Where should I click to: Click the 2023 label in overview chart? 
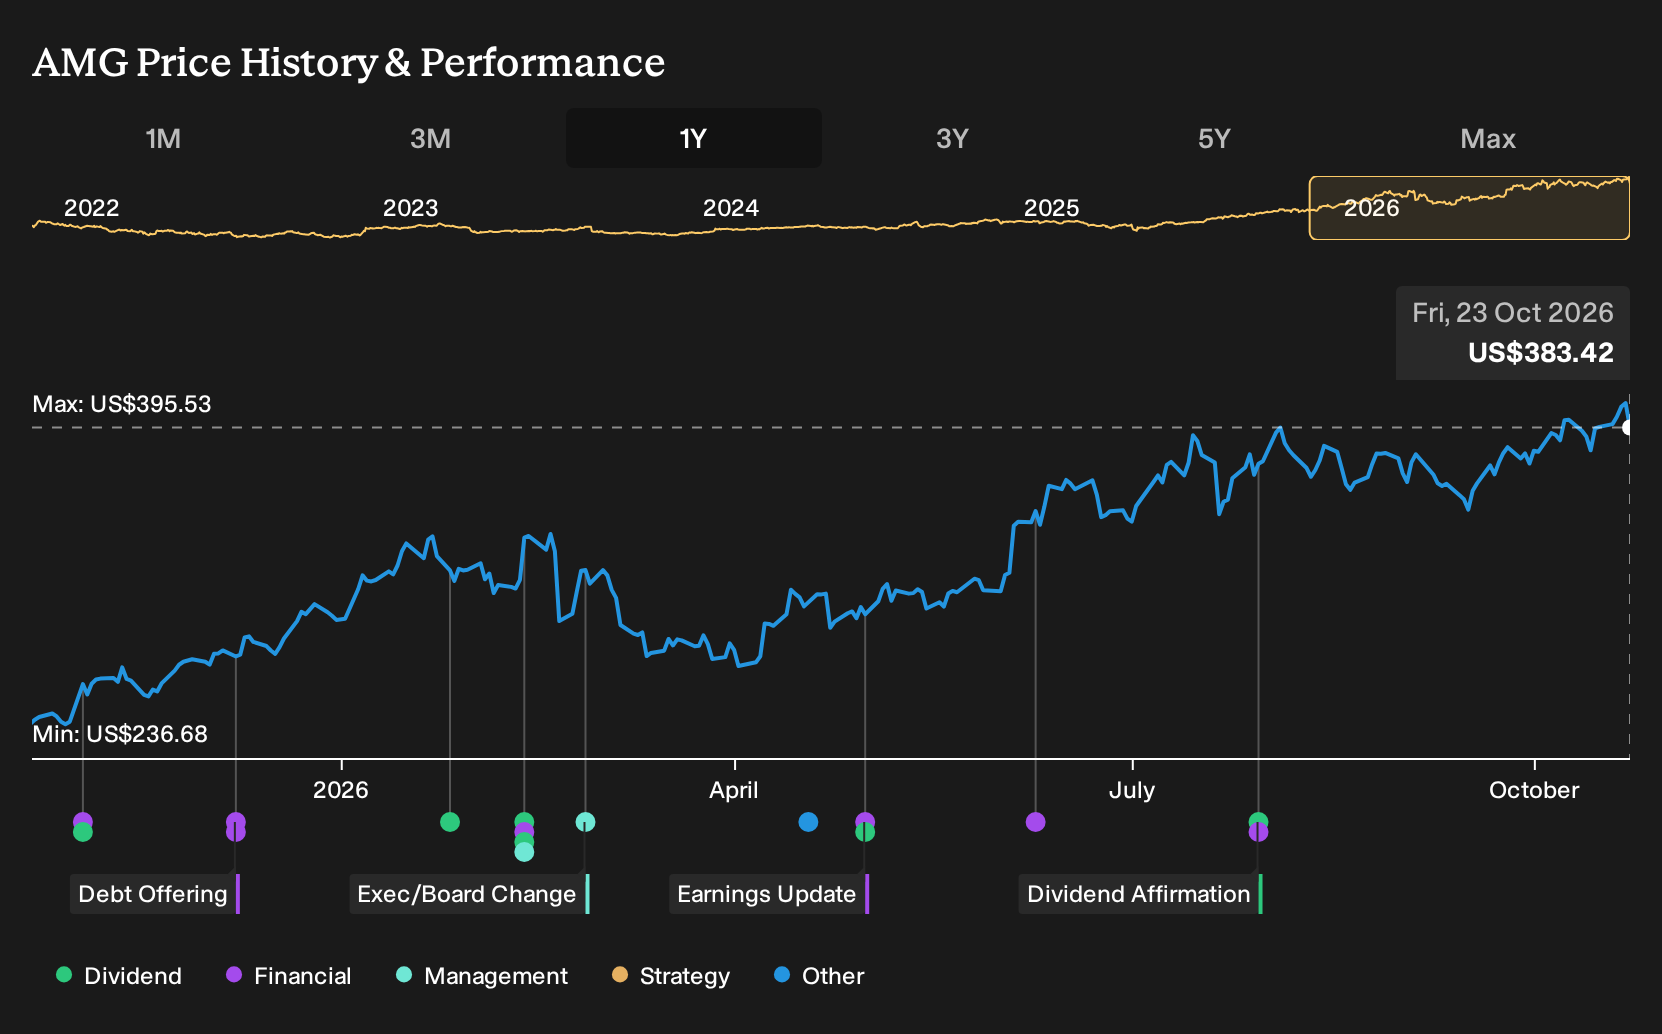tap(411, 208)
